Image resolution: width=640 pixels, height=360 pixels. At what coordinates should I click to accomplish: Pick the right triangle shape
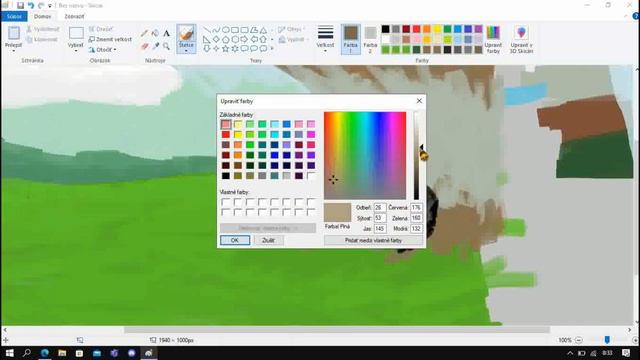pos(207,39)
